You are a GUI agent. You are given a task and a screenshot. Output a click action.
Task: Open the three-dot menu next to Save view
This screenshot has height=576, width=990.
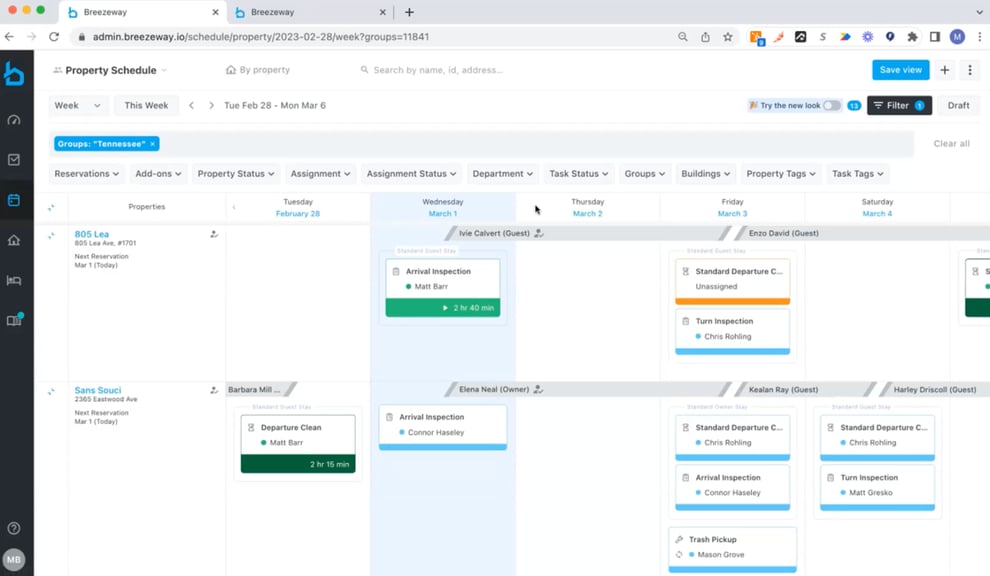pyautogui.click(x=968, y=70)
